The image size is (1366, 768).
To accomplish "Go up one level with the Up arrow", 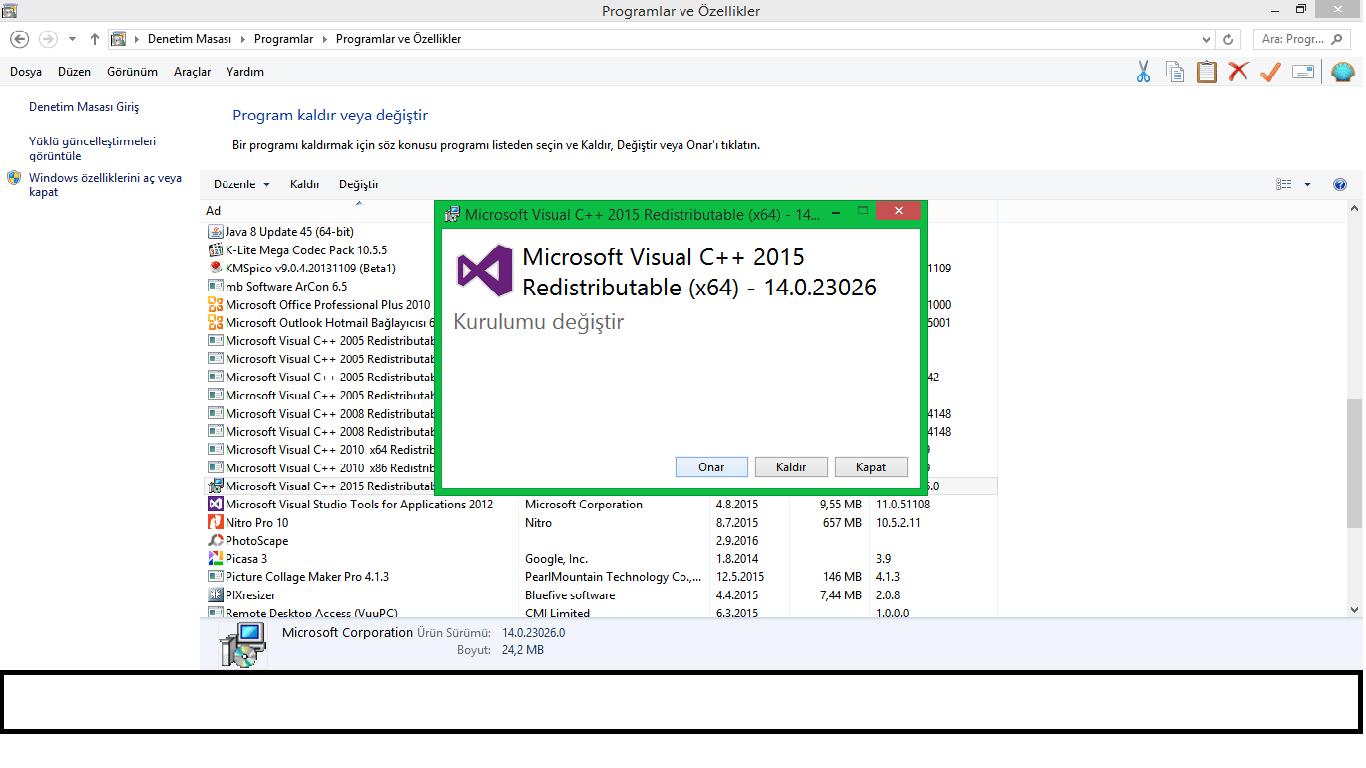I will click(x=95, y=39).
